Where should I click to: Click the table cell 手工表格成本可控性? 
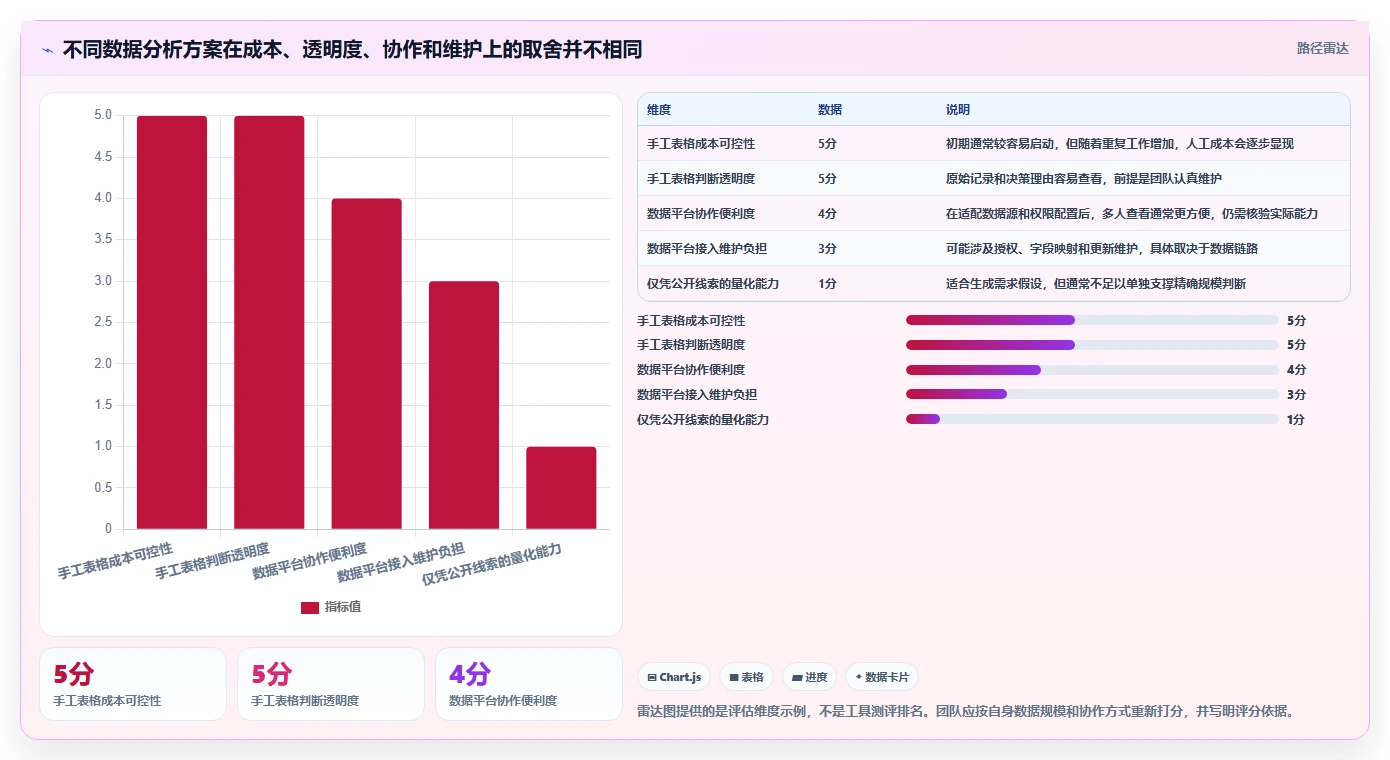point(701,144)
